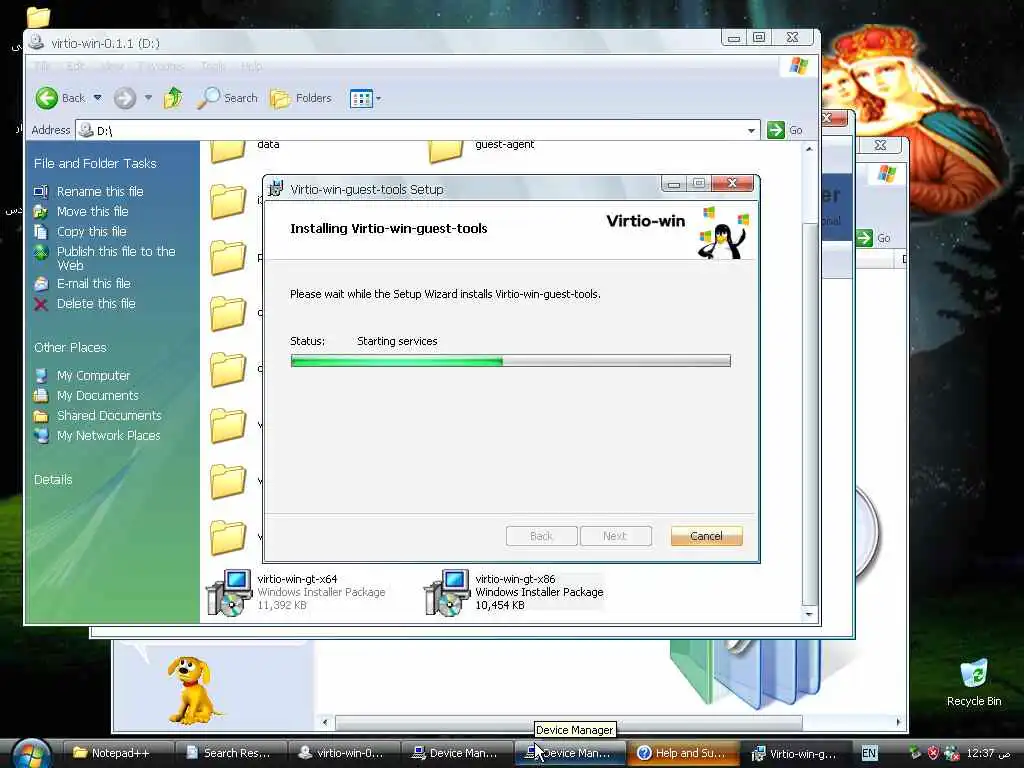Switch to Help and Support taskbar button
The width and height of the screenshot is (1024, 768).
[684, 753]
